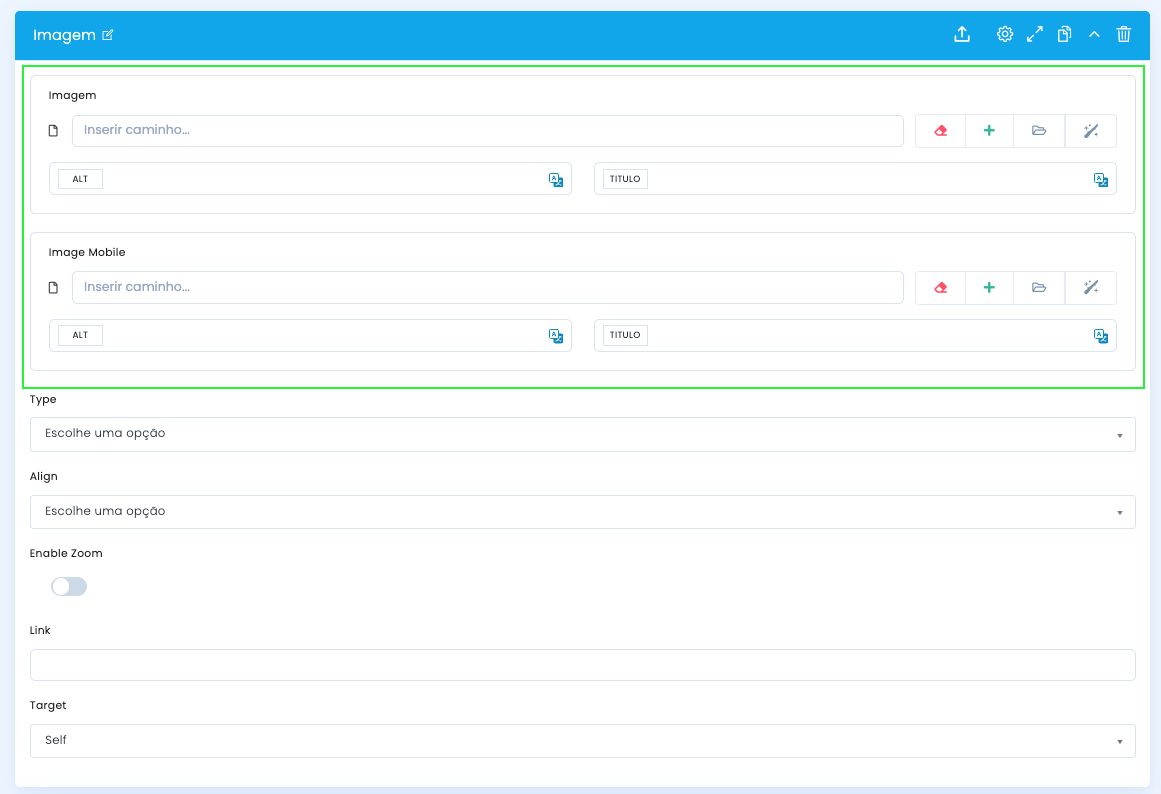Open the Type dropdown

[582, 434]
